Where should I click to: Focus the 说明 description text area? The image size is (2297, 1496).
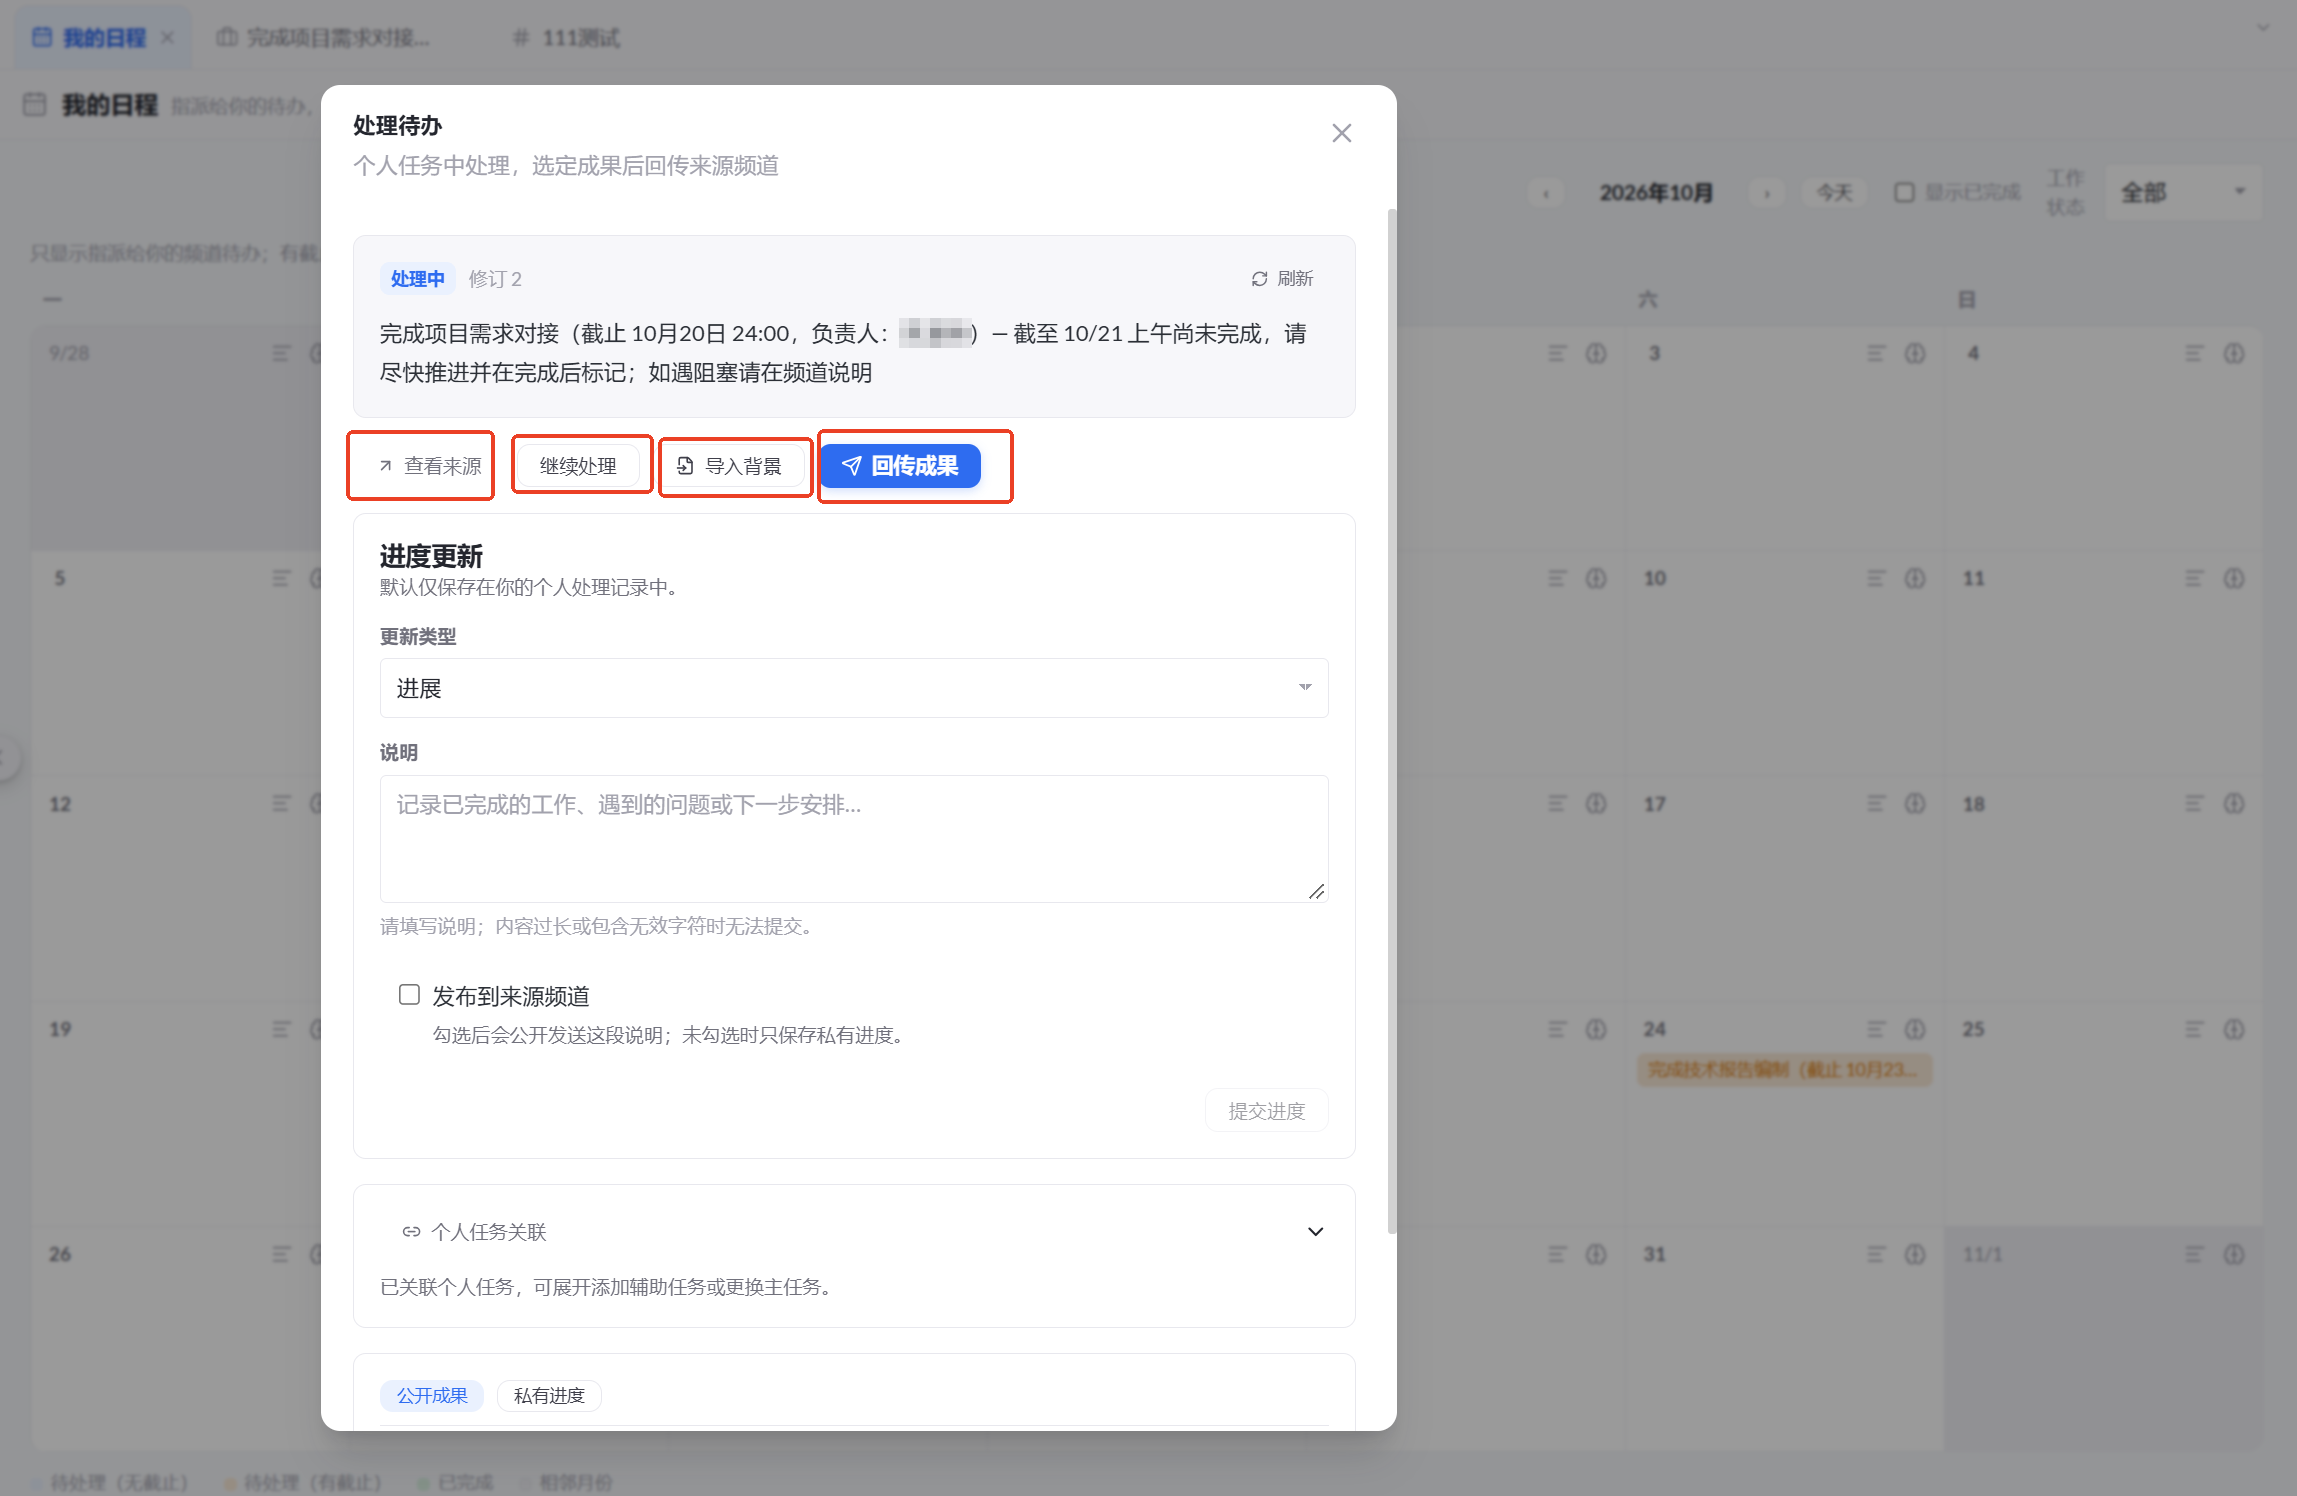tap(854, 839)
